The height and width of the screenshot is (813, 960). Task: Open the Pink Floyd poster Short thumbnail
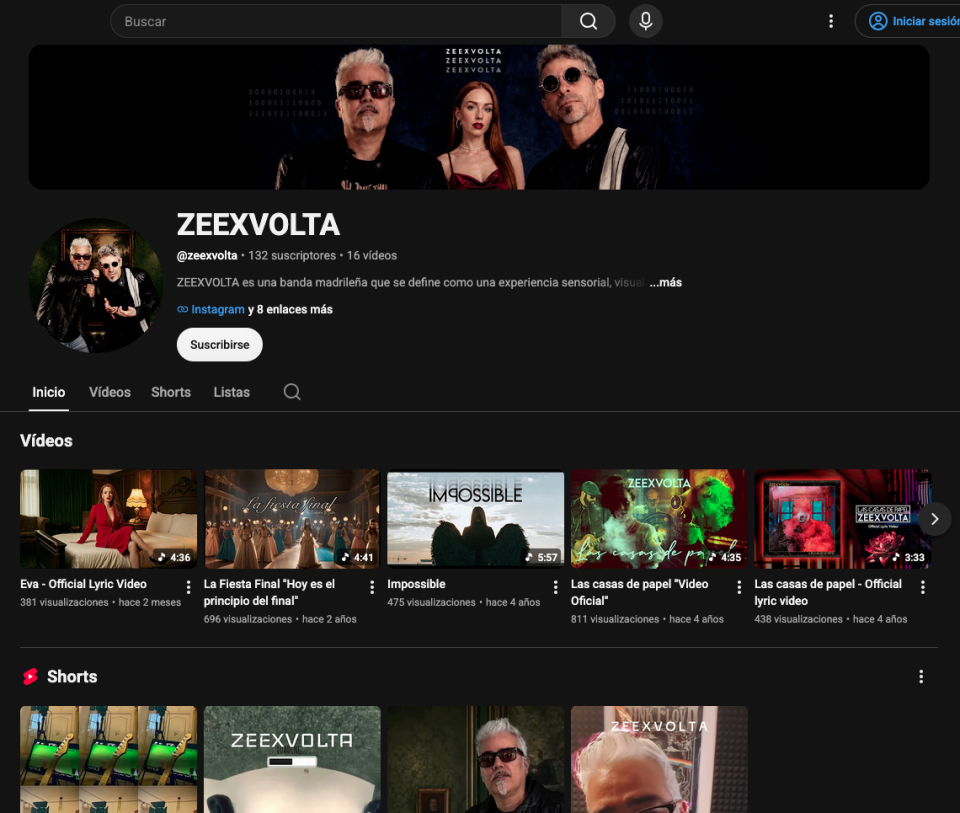pos(659,759)
